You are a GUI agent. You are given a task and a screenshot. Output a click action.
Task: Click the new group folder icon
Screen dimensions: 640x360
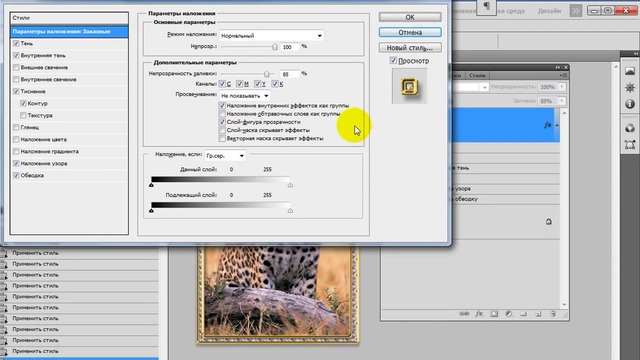[523, 314]
